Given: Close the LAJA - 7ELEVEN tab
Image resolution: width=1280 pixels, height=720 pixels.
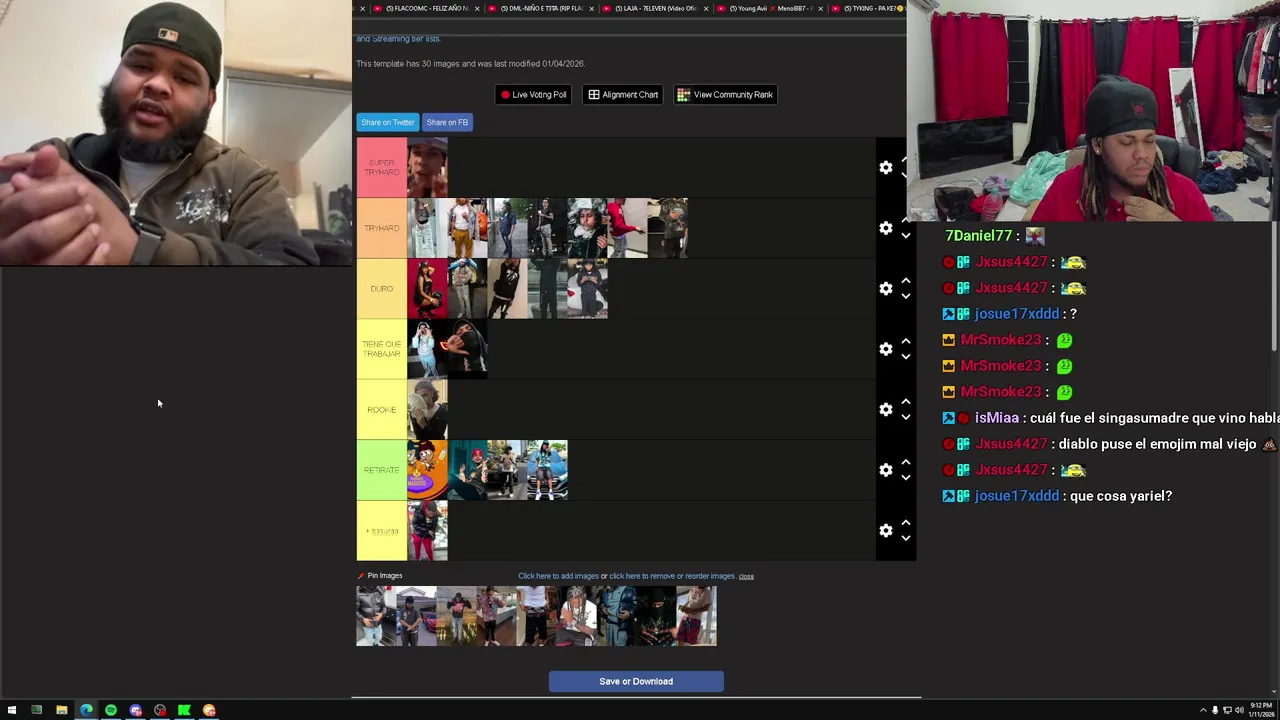Looking at the screenshot, I should [x=705, y=8].
